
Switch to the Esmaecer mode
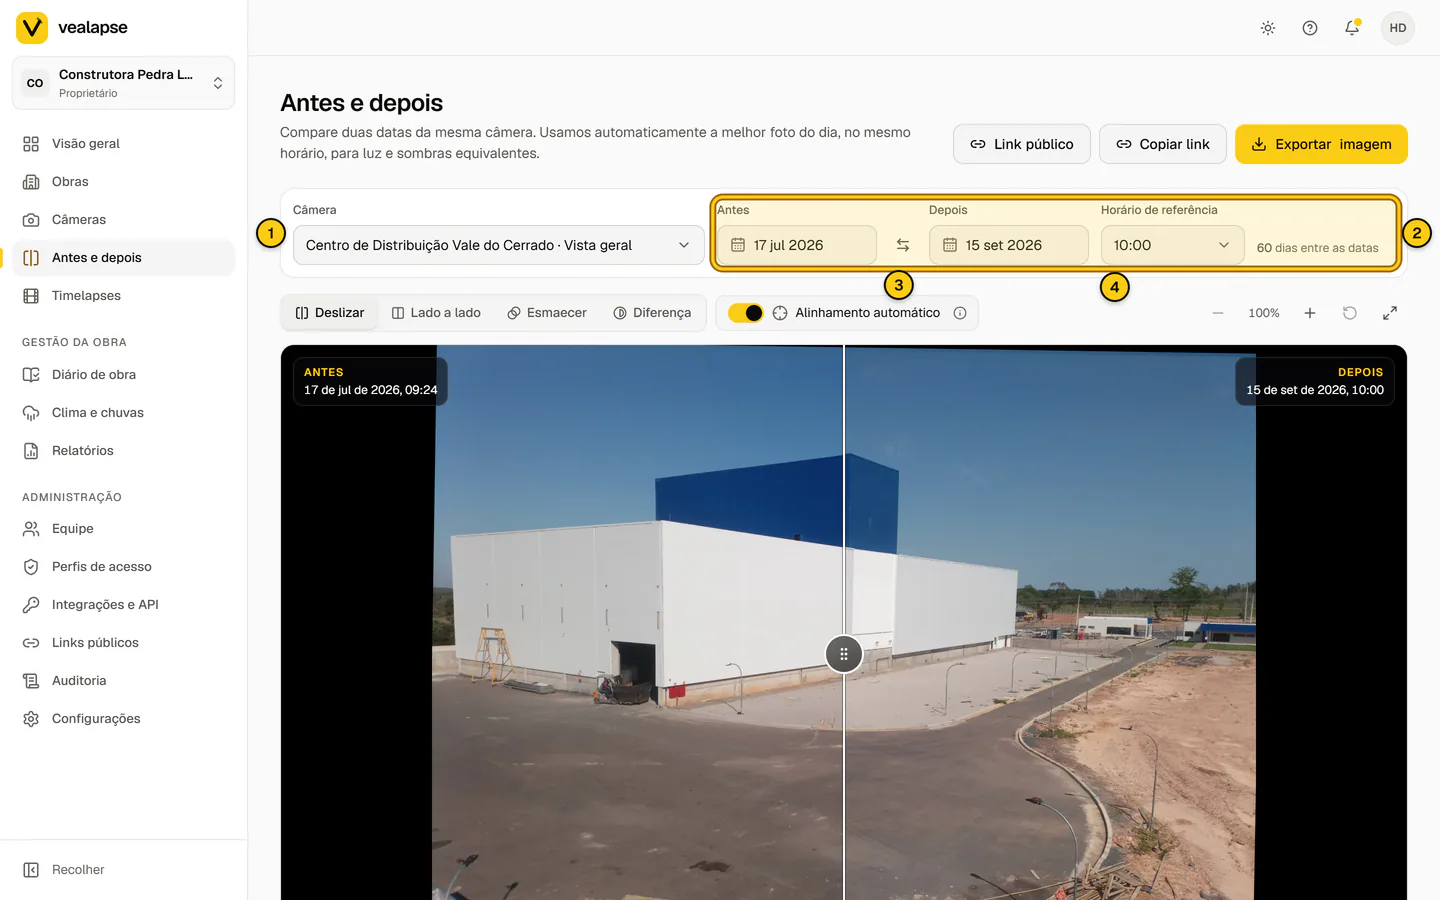[547, 313]
